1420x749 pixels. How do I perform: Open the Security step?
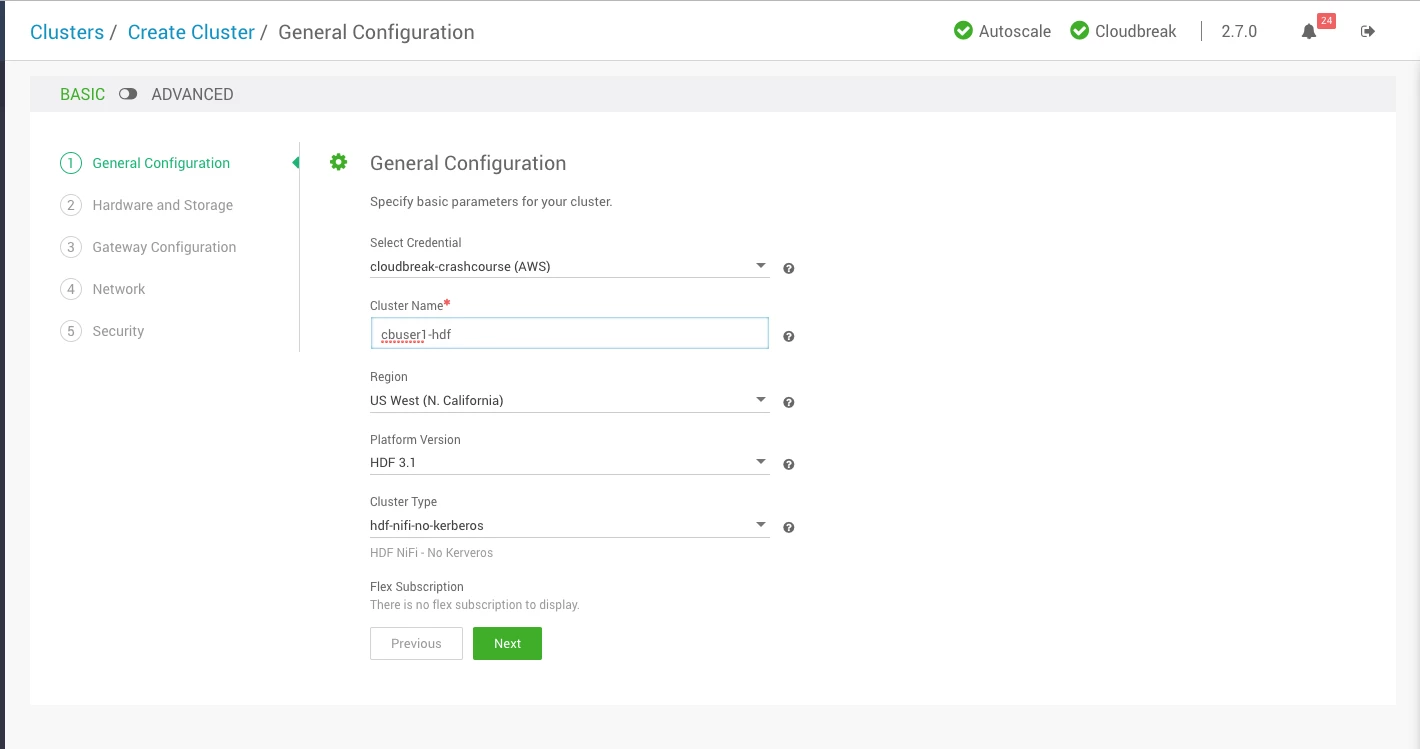point(118,331)
